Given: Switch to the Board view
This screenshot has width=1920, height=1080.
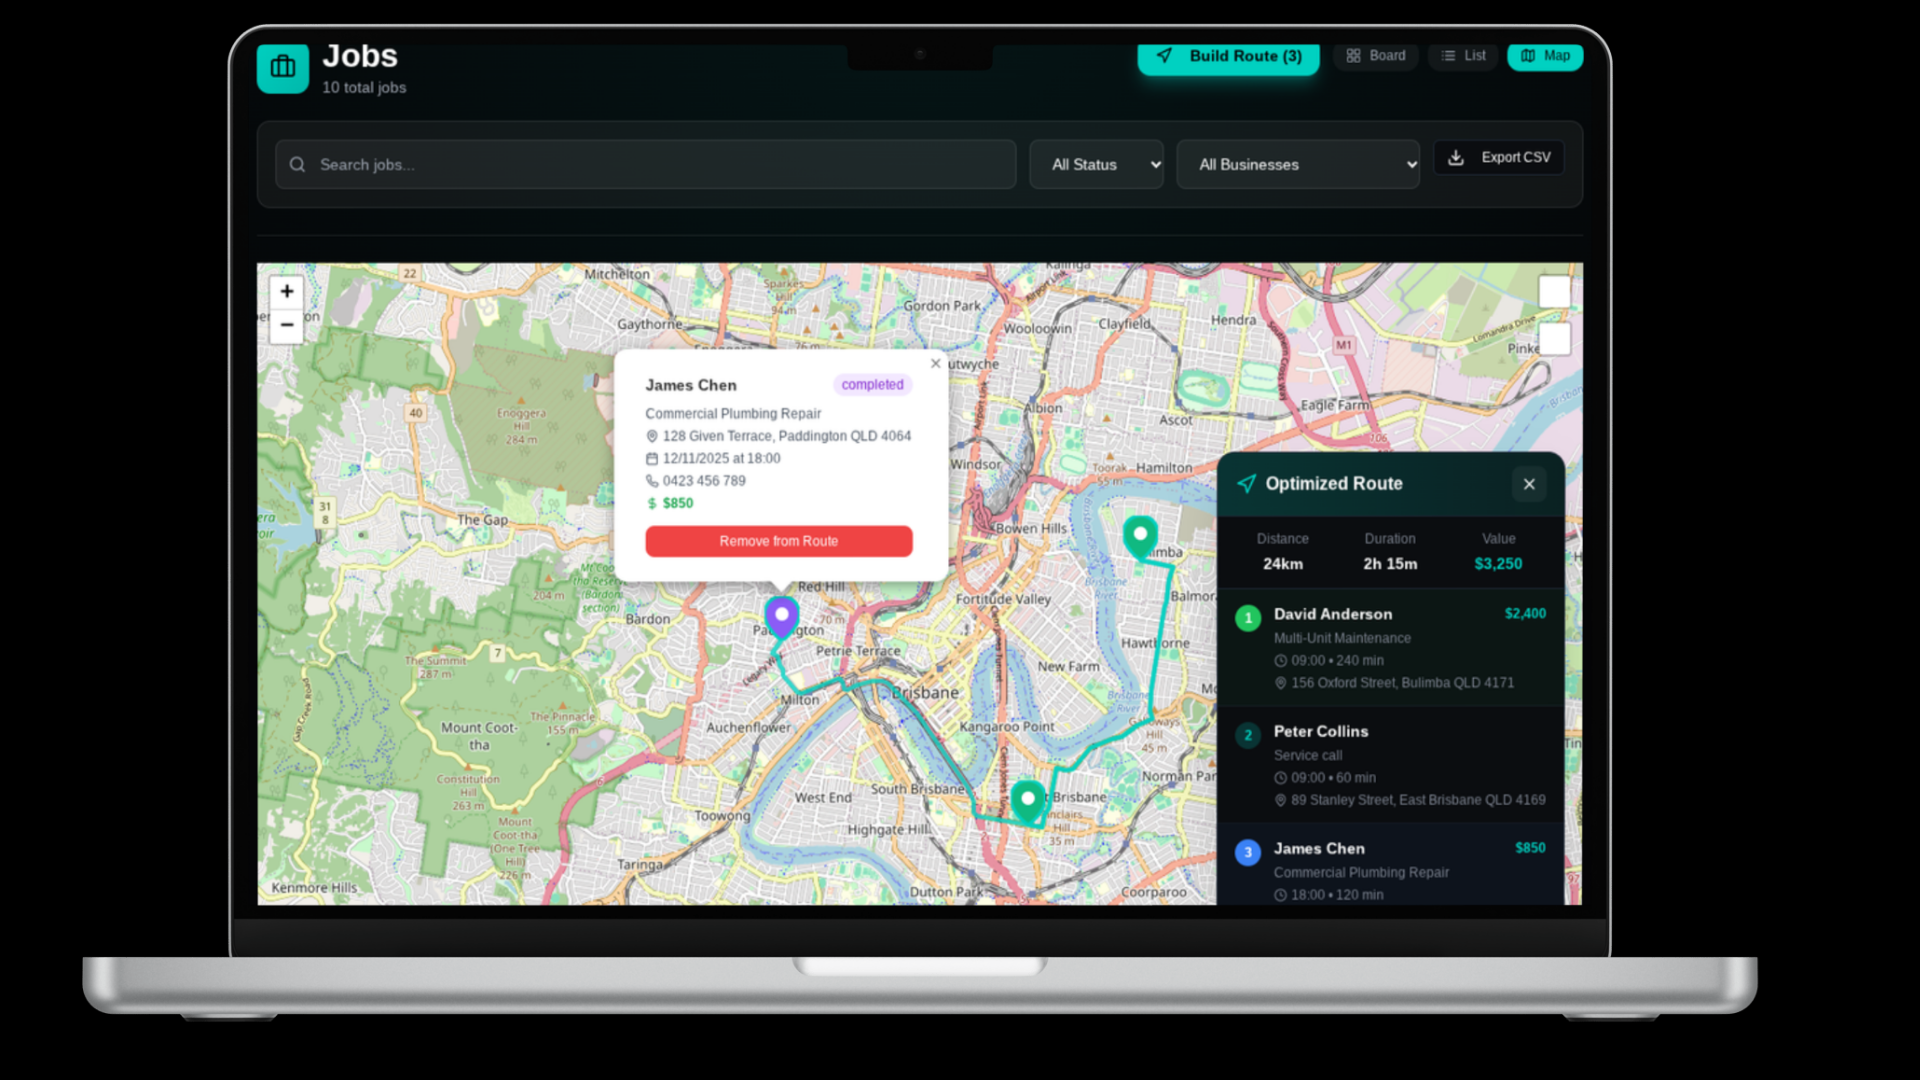Looking at the screenshot, I should [x=1375, y=56].
